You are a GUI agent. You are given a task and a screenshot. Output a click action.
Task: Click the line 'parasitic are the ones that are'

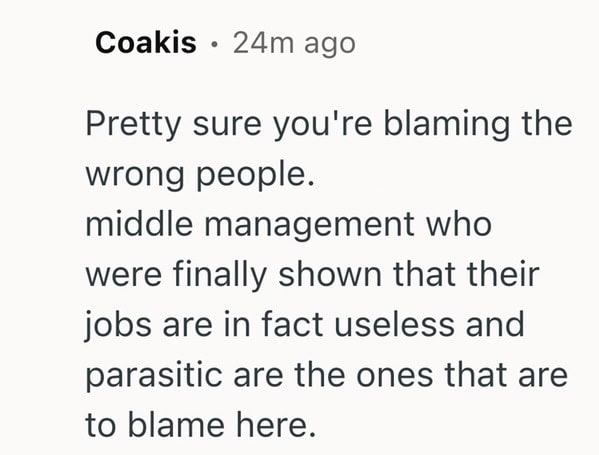click(327, 376)
